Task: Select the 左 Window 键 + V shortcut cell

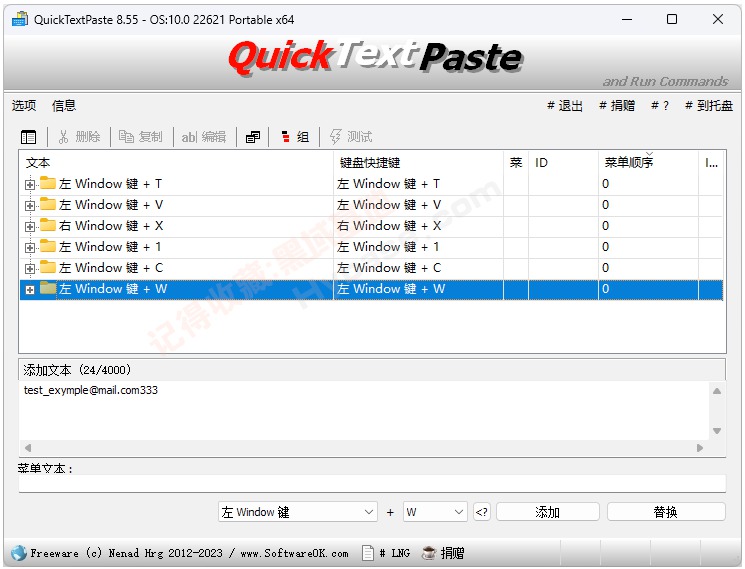Action: click(x=418, y=205)
